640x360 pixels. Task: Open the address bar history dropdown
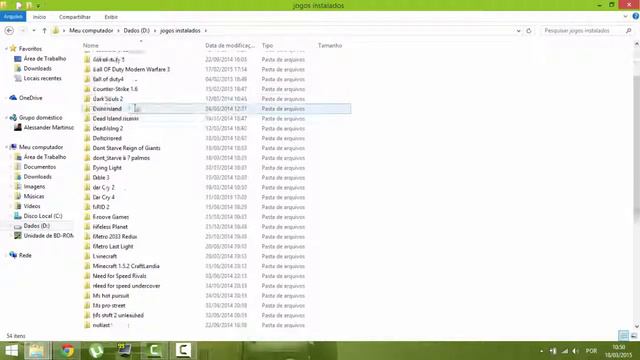click(518, 31)
